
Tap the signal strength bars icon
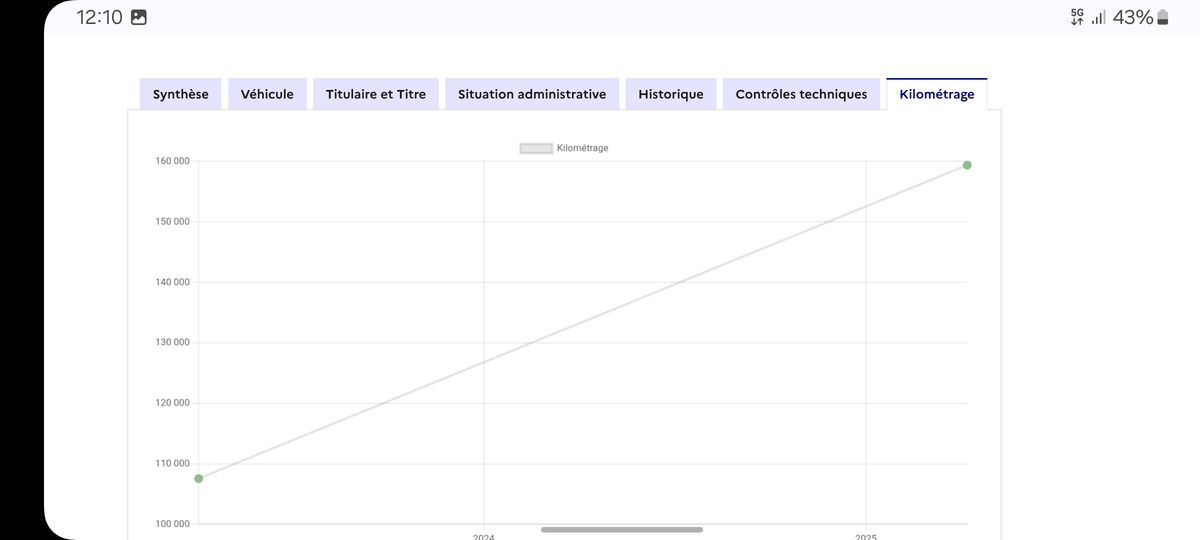click(x=1098, y=17)
